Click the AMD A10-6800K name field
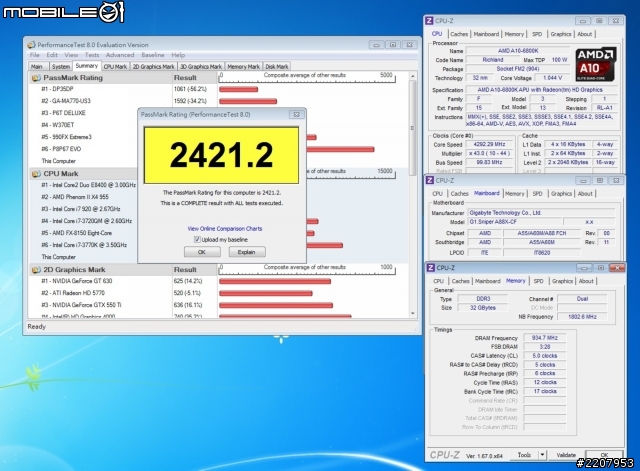The height and width of the screenshot is (471, 640). click(x=518, y=51)
